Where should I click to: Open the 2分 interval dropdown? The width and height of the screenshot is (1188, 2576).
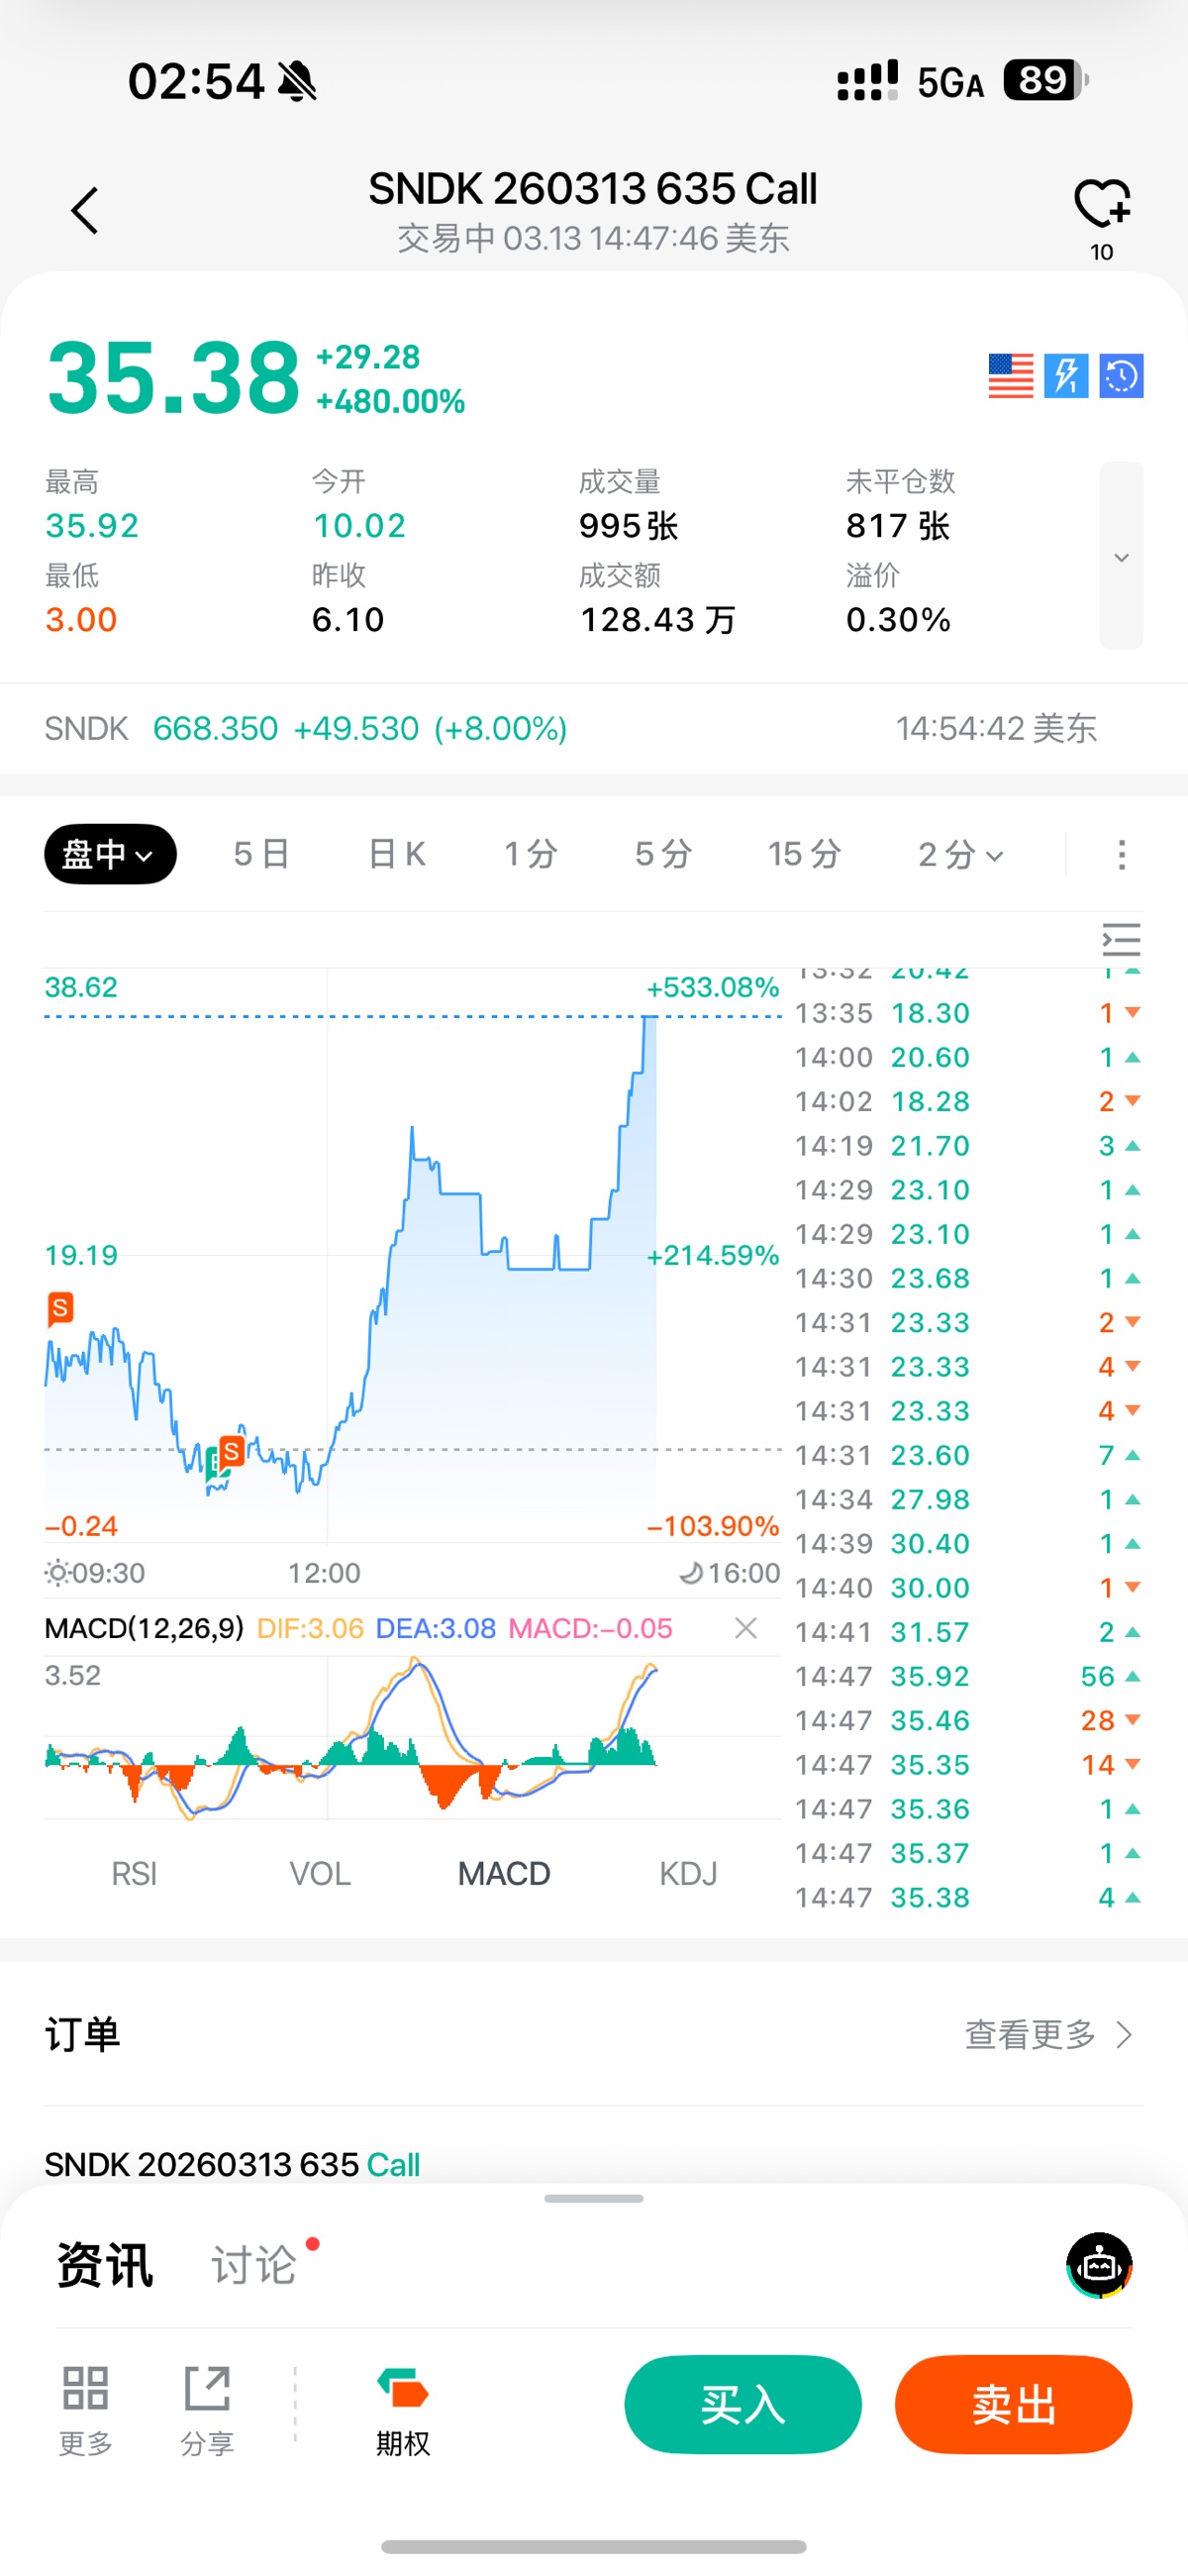(x=960, y=854)
